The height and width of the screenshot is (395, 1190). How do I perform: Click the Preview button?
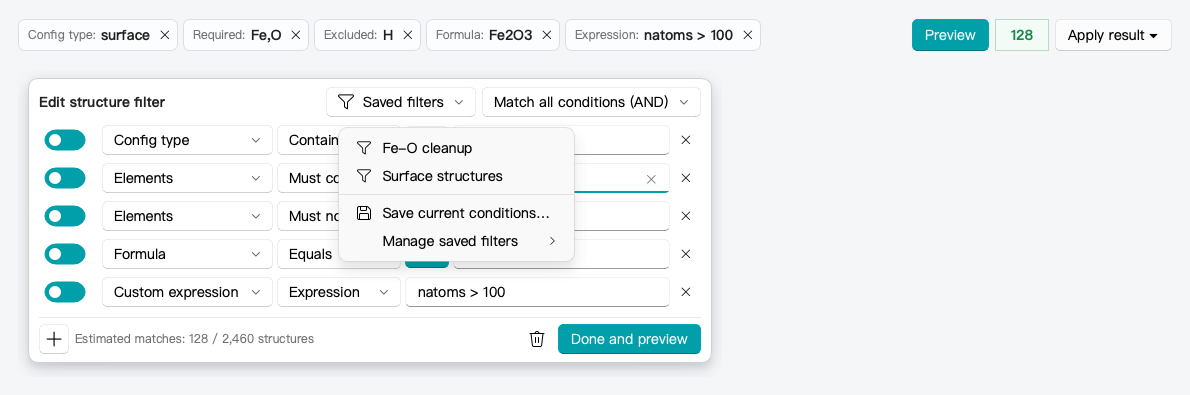click(950, 35)
